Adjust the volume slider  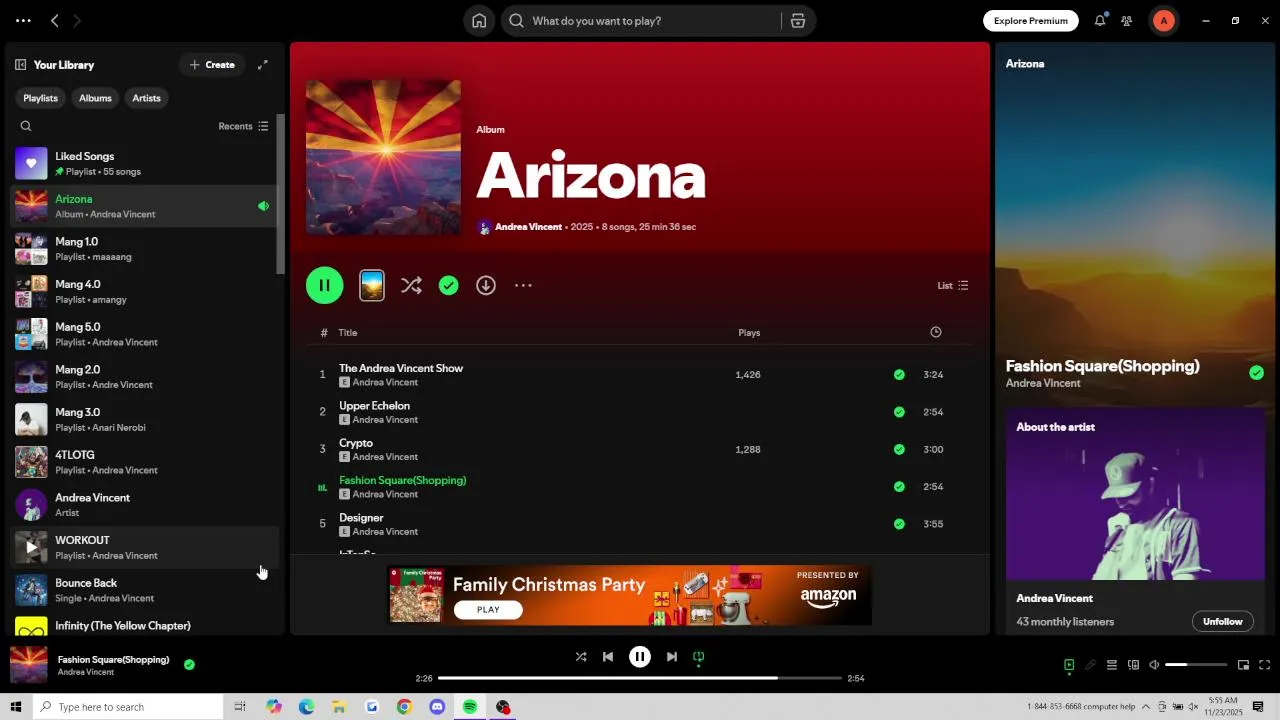click(1196, 665)
